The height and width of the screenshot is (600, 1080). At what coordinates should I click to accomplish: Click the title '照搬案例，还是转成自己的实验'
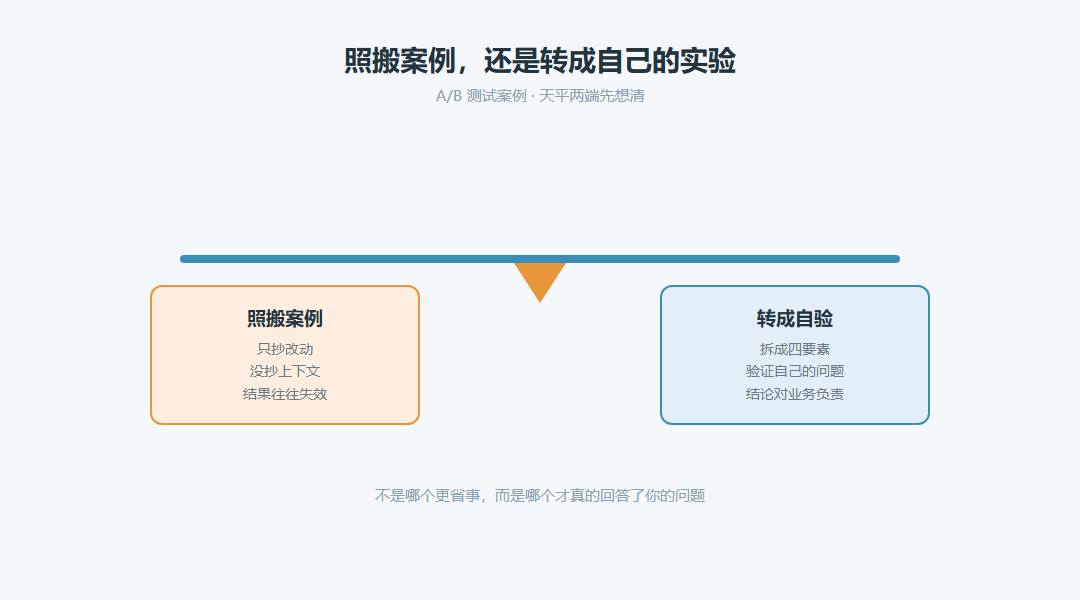[540, 61]
